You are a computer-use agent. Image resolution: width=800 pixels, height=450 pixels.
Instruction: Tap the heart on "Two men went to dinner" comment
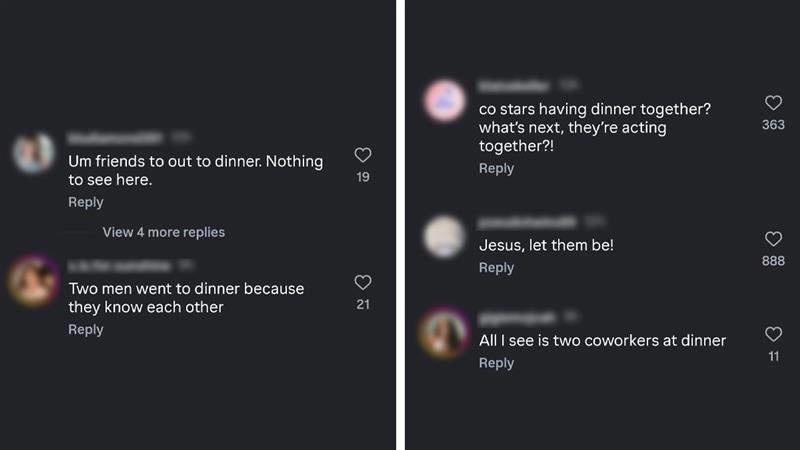point(363,283)
